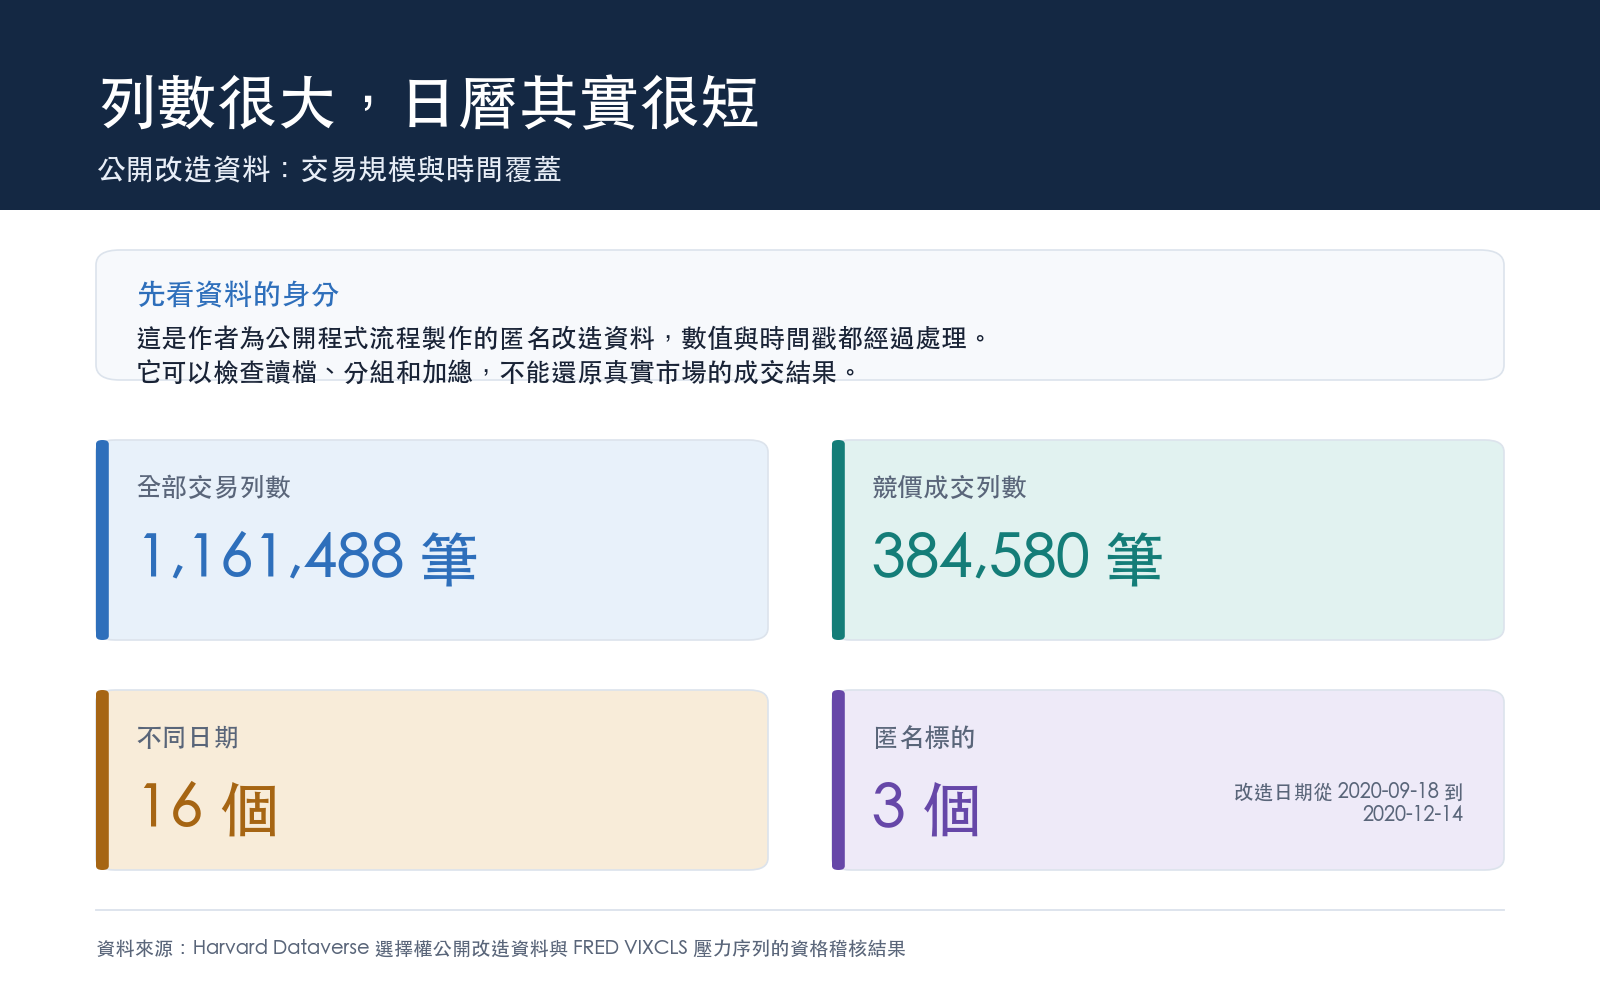This screenshot has height=1000, width=1600.
Task: Click the label 競價成交列數
Action: pos(950,487)
